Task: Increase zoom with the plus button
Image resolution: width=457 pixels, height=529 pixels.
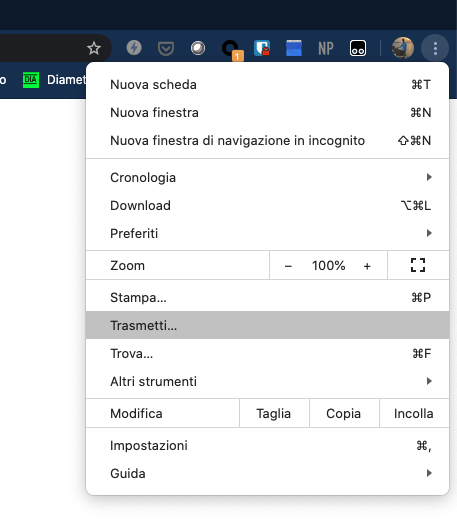Action: [x=367, y=266]
